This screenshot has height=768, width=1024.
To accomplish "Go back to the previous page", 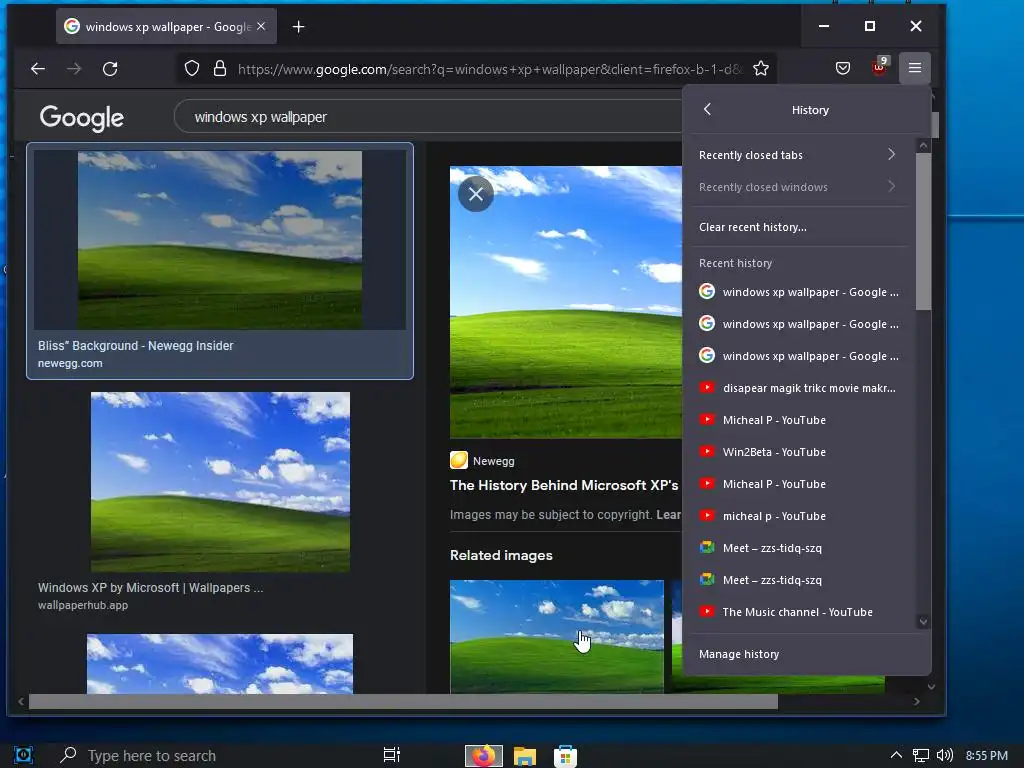I will tap(38, 69).
